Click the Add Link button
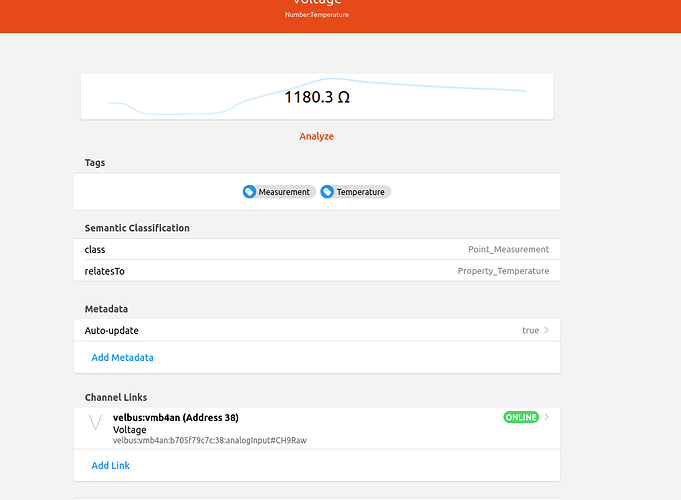The image size is (681, 500). pyautogui.click(x=110, y=465)
